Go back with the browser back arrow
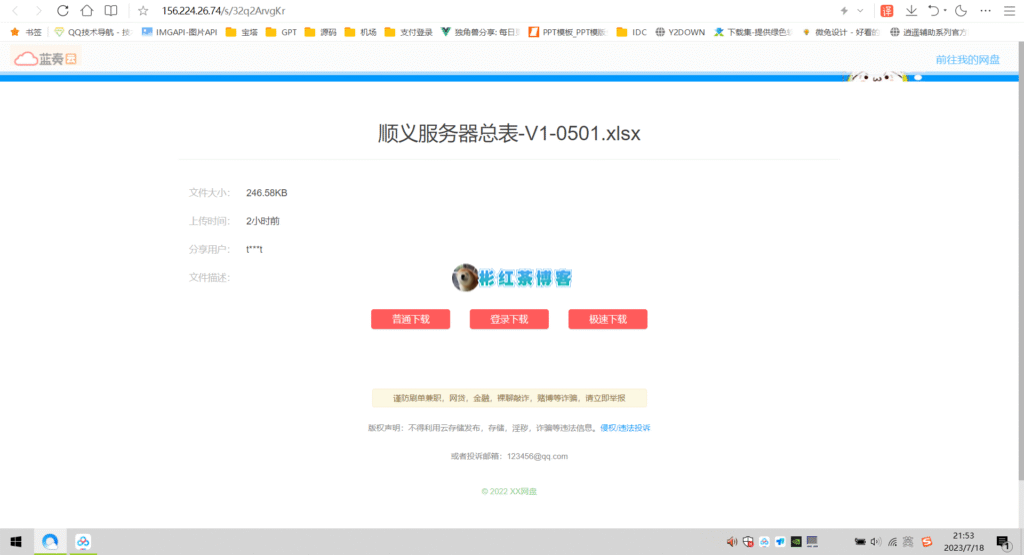The width and height of the screenshot is (1024, 555). (x=16, y=10)
